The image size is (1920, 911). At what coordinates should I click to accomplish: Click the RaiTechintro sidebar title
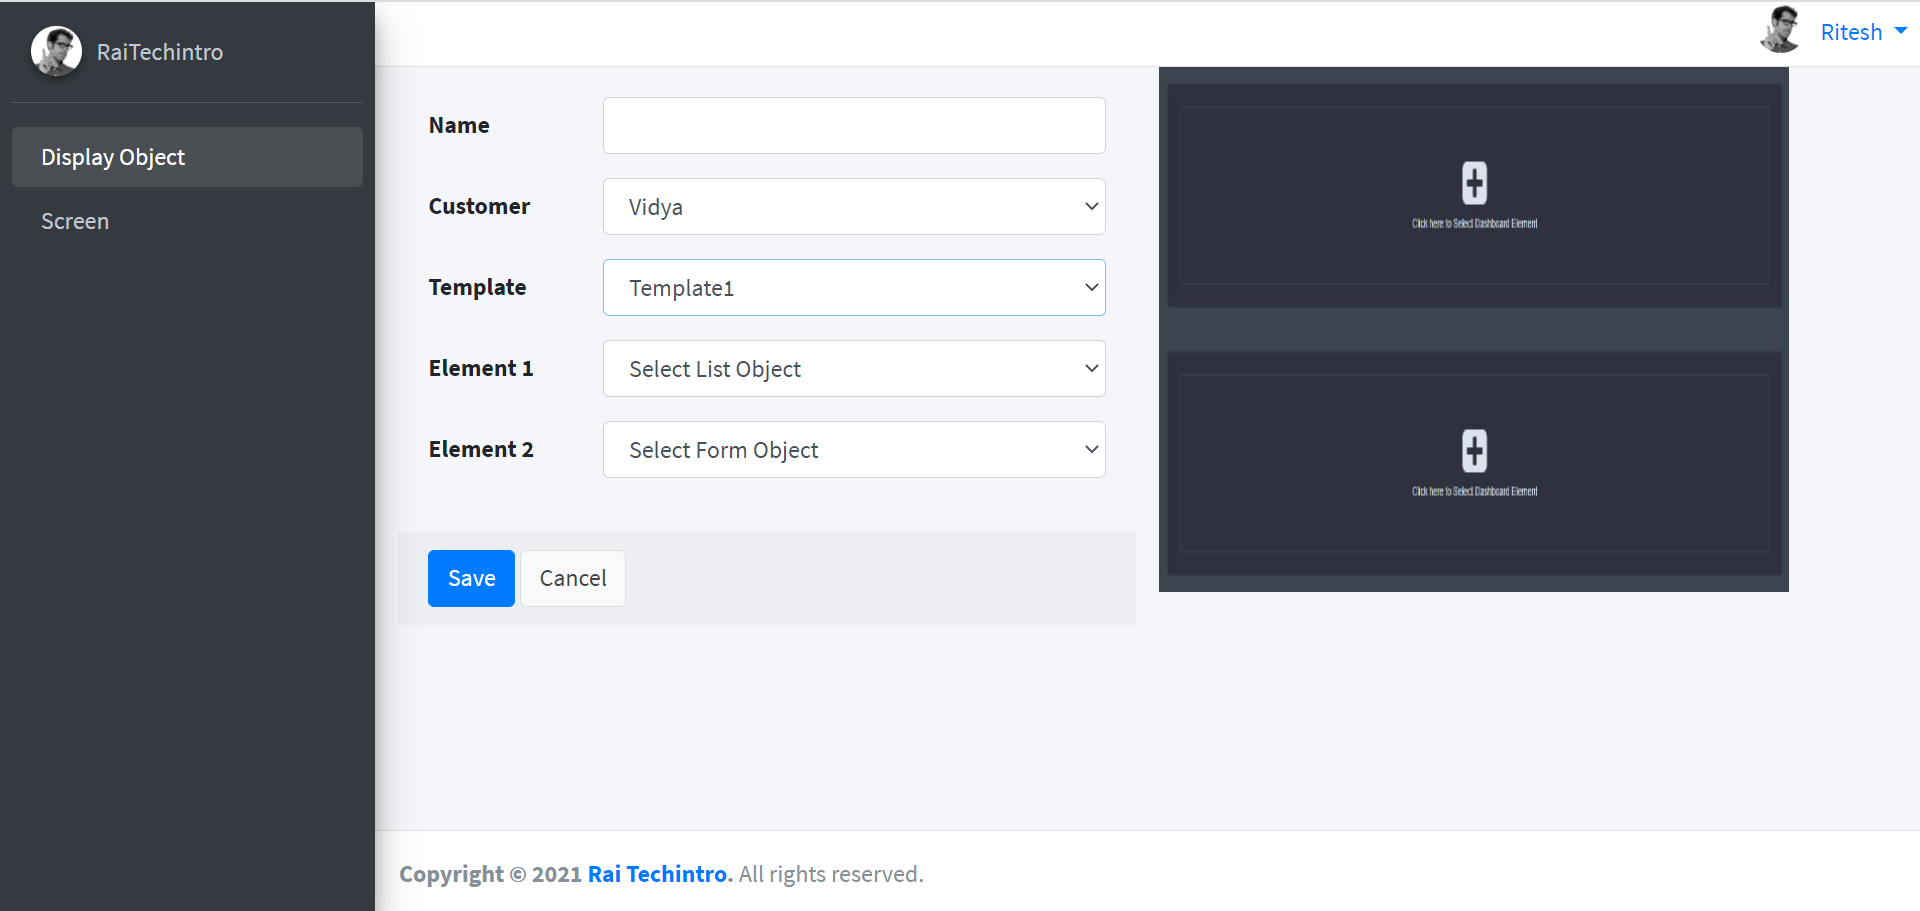point(159,51)
